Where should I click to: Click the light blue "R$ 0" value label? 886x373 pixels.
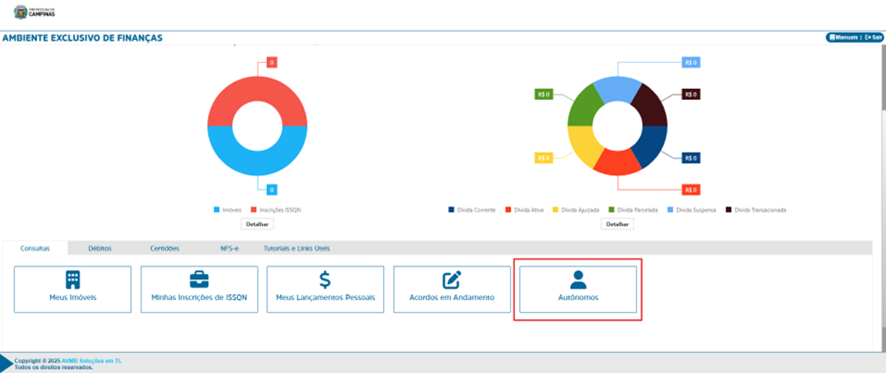pos(691,62)
